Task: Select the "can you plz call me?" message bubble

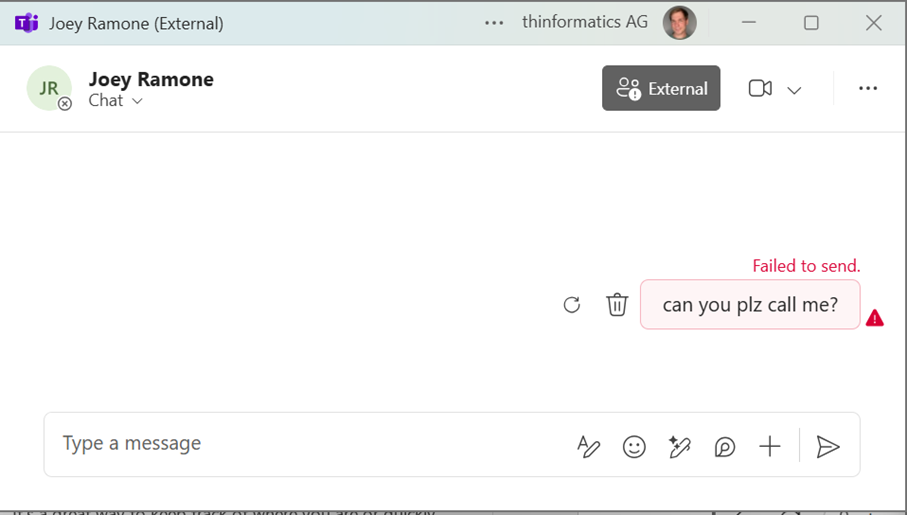Action: pyautogui.click(x=750, y=304)
